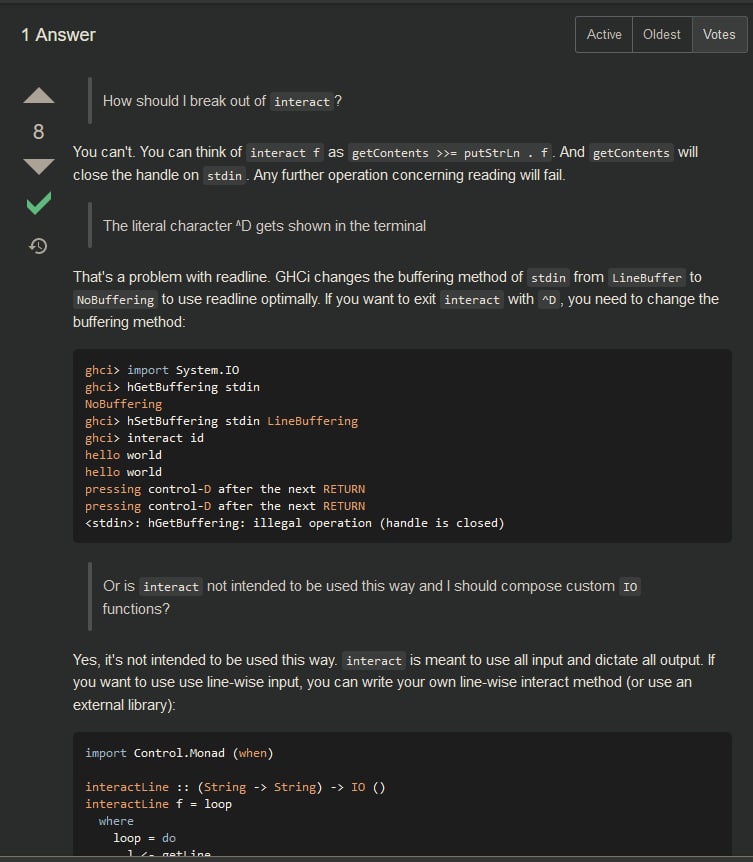Click the inline 'NoBuffering' code snippet
This screenshot has width=753, height=862.
point(115,300)
